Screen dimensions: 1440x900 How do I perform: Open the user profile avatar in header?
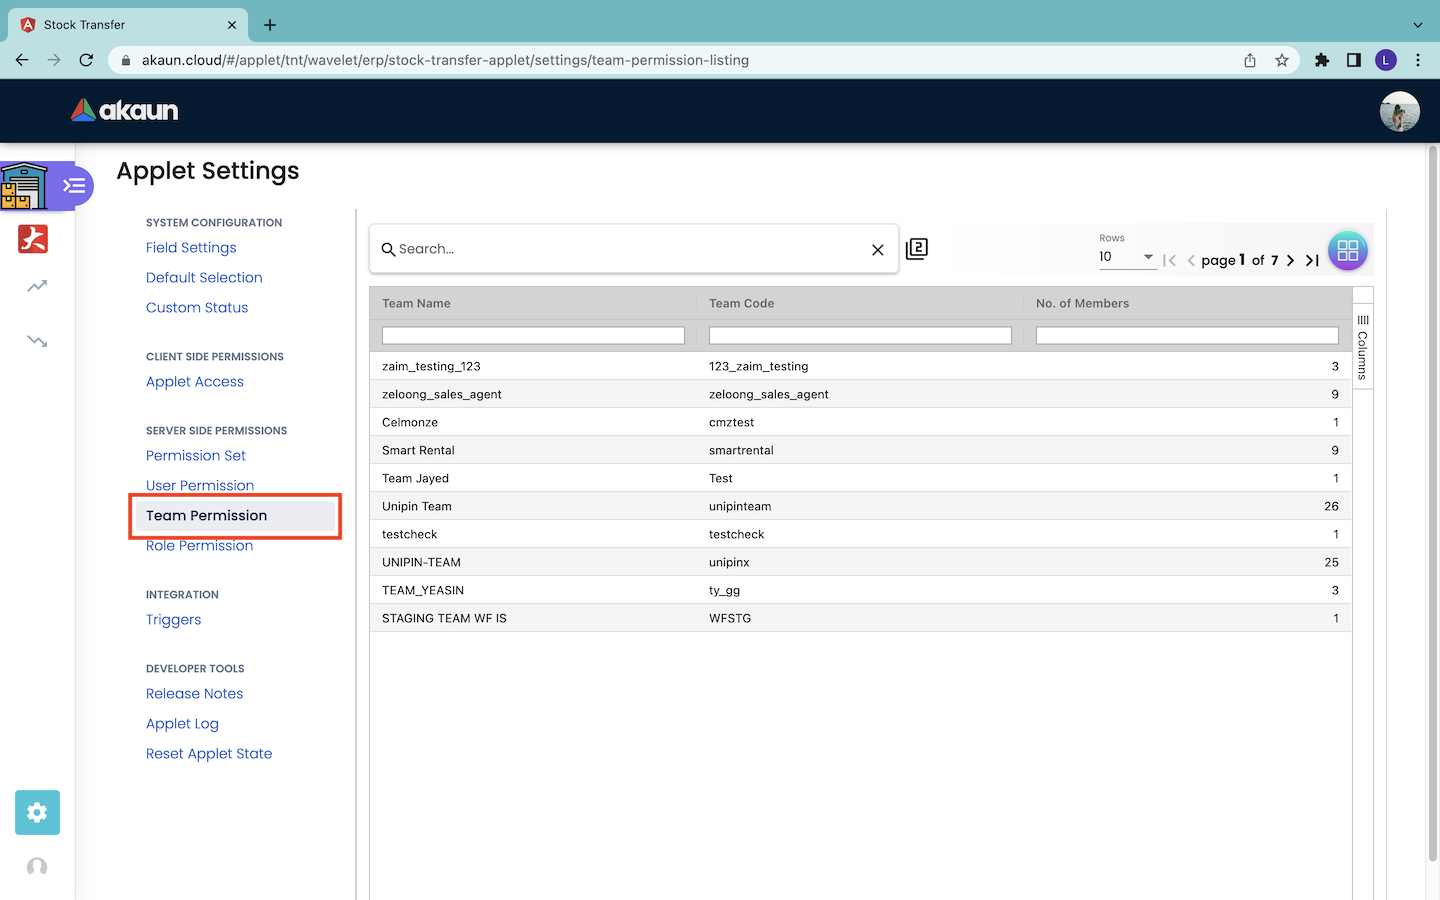(x=1399, y=111)
